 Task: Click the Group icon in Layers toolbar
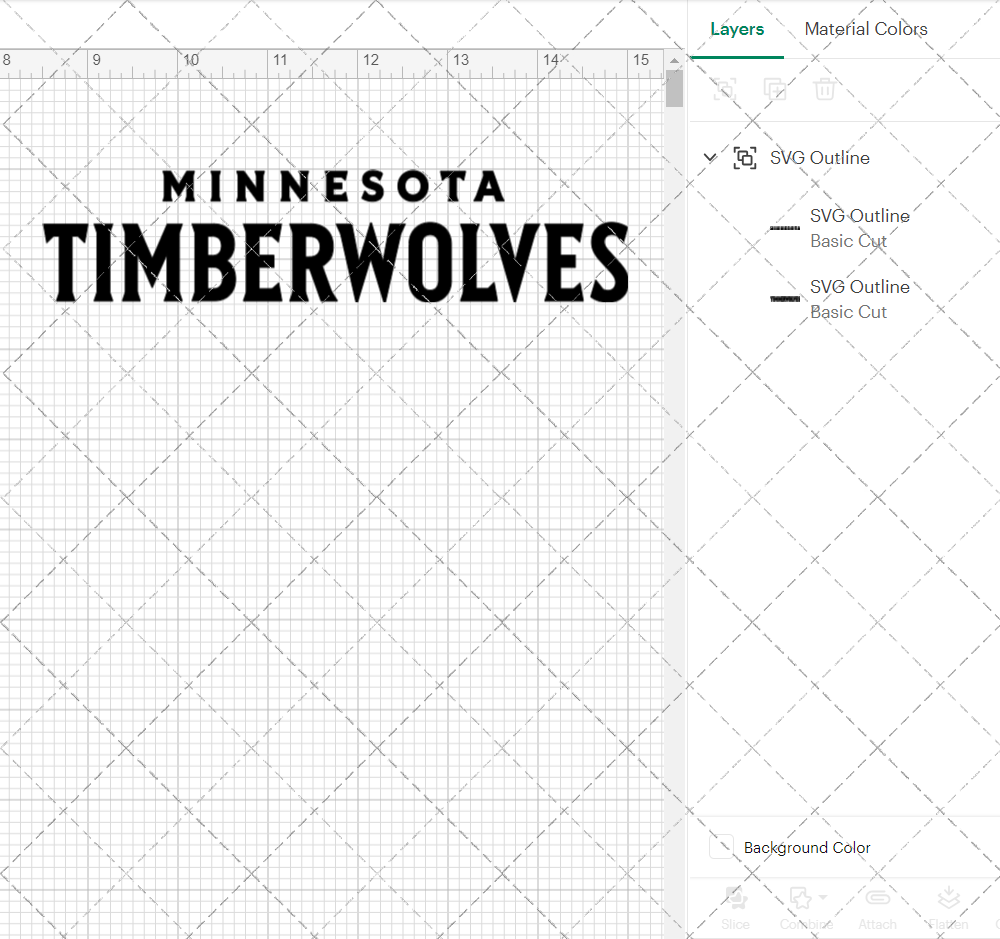click(724, 89)
